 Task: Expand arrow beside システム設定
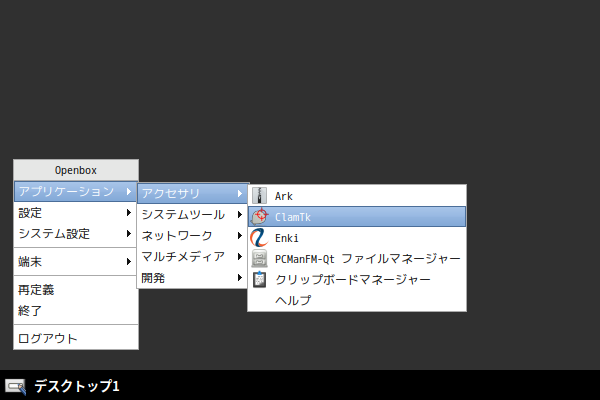pyautogui.click(x=129, y=233)
